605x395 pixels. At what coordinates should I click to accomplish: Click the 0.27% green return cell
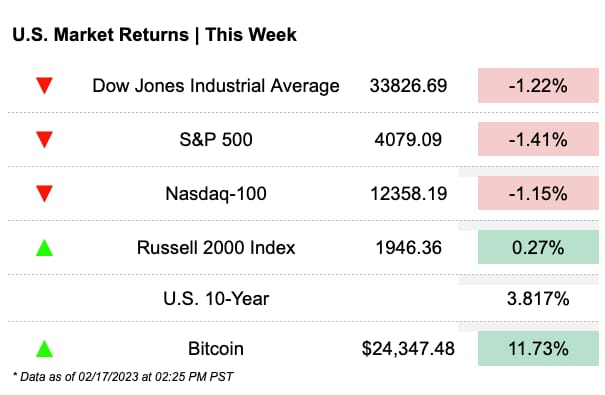click(538, 247)
